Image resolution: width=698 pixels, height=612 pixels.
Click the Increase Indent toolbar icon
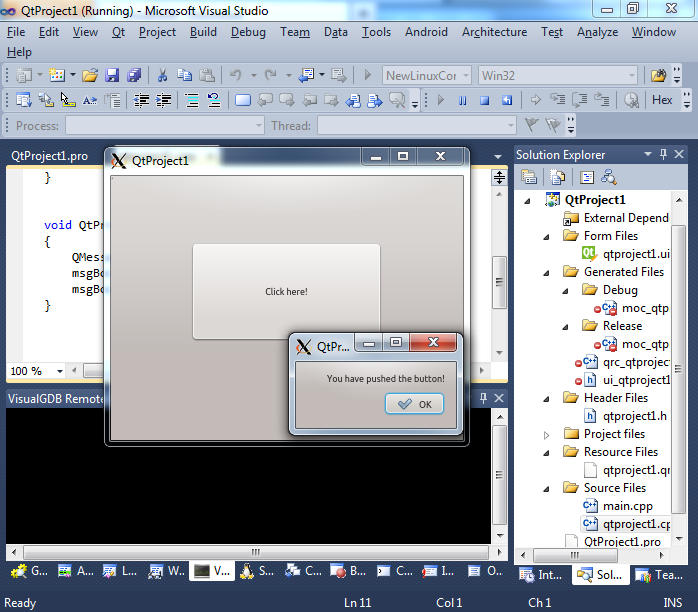point(163,100)
